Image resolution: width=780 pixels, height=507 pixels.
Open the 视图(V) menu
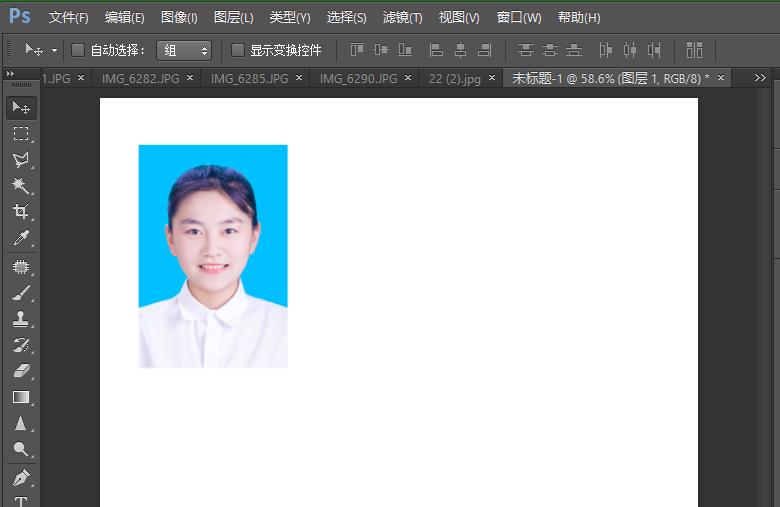coord(459,17)
